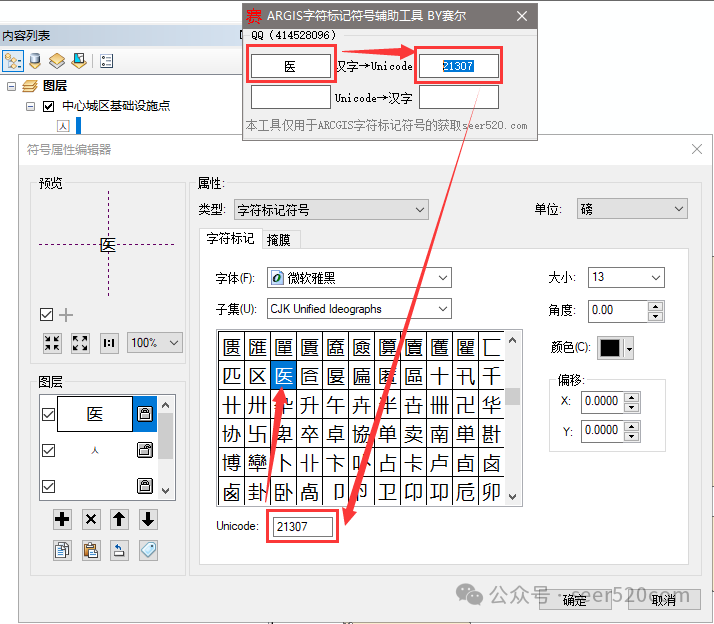
Task: Click the black color swatch
Action: point(611,349)
